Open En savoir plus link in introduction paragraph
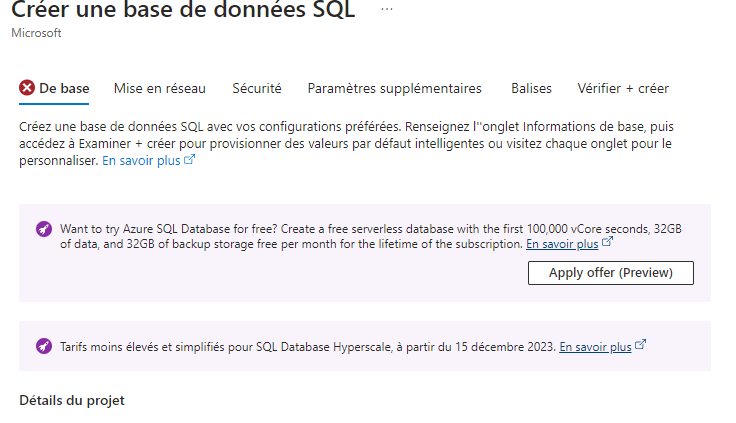 pos(141,161)
